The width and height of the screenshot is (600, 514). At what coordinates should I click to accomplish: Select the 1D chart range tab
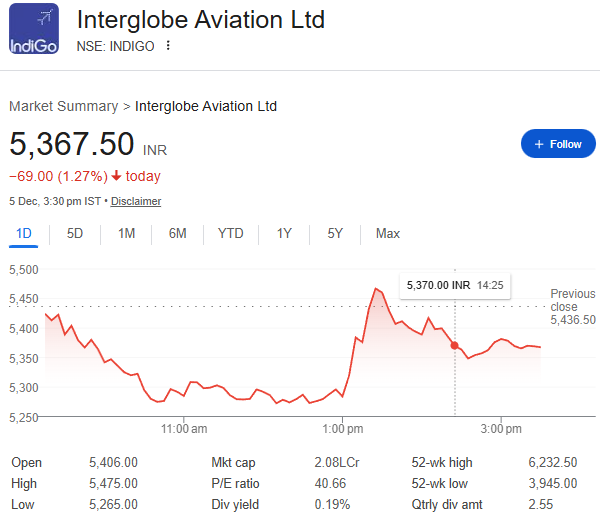pyautogui.click(x=23, y=233)
